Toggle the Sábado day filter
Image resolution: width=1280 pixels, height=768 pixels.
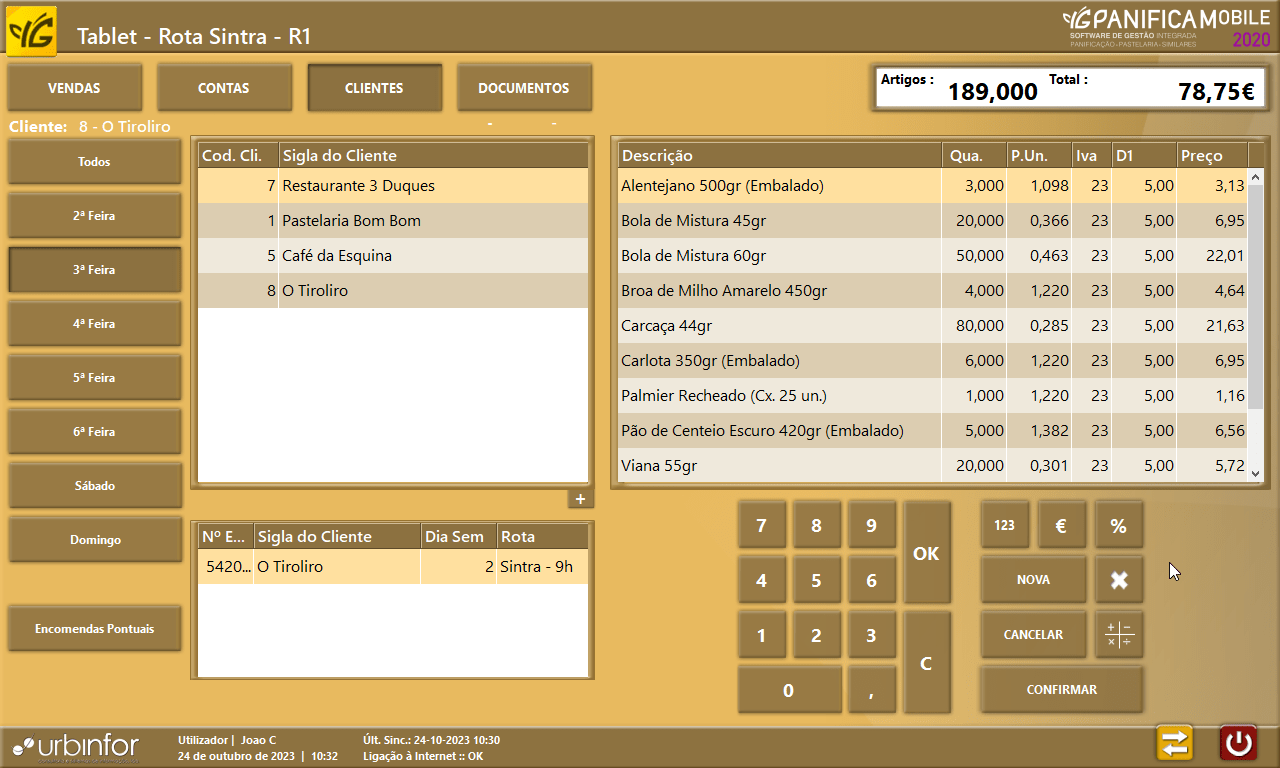[95, 486]
